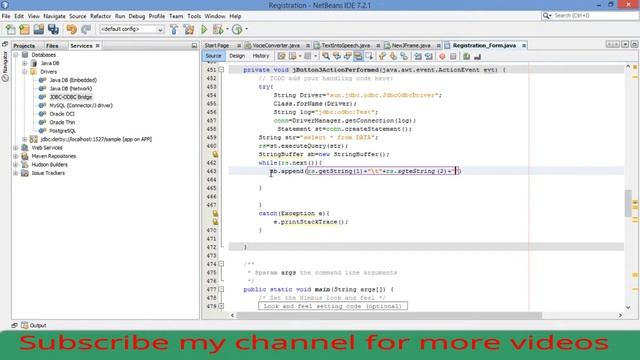Viewport: 640px width, 360px height.
Task: Click the Find Next Occurrence editor icon
Action: [347, 56]
